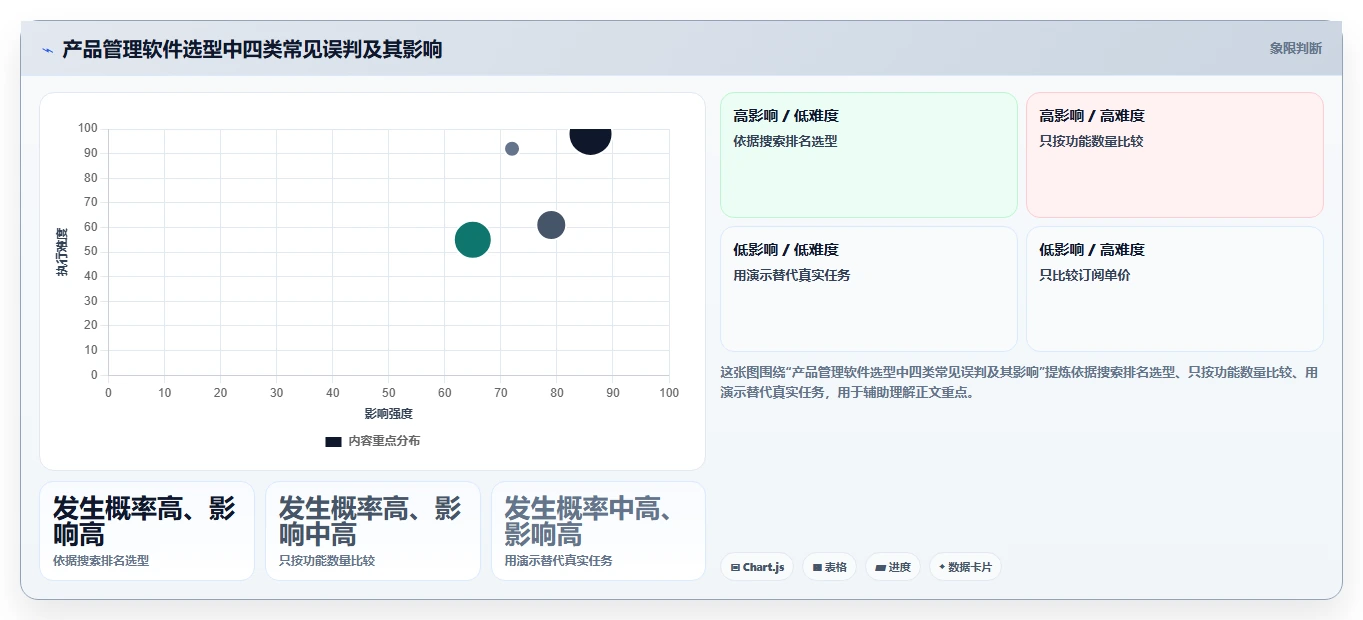This screenshot has width=1363, height=620.
Task: Open the 发生概率高、影响高 data card
Action: (147, 531)
